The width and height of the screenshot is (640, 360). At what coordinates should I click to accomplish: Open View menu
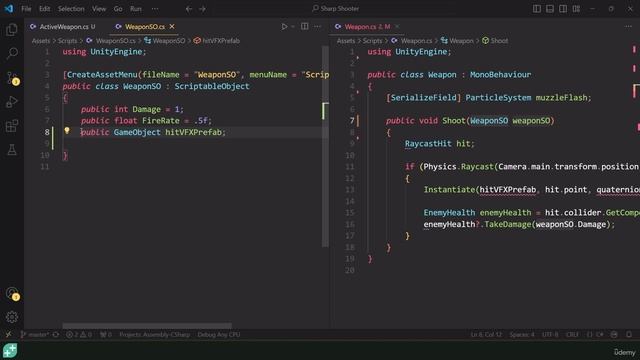pyautogui.click(x=99, y=9)
